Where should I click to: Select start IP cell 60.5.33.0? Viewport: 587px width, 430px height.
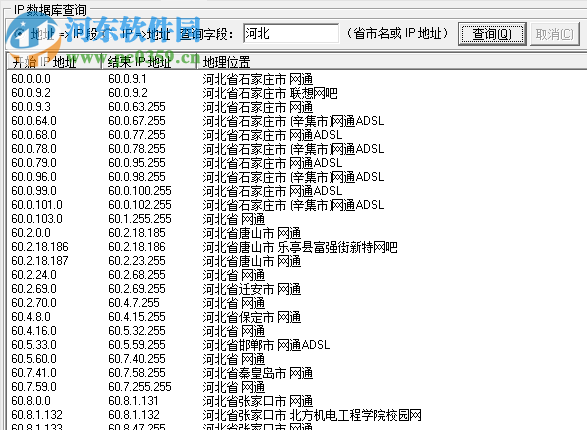(34, 345)
